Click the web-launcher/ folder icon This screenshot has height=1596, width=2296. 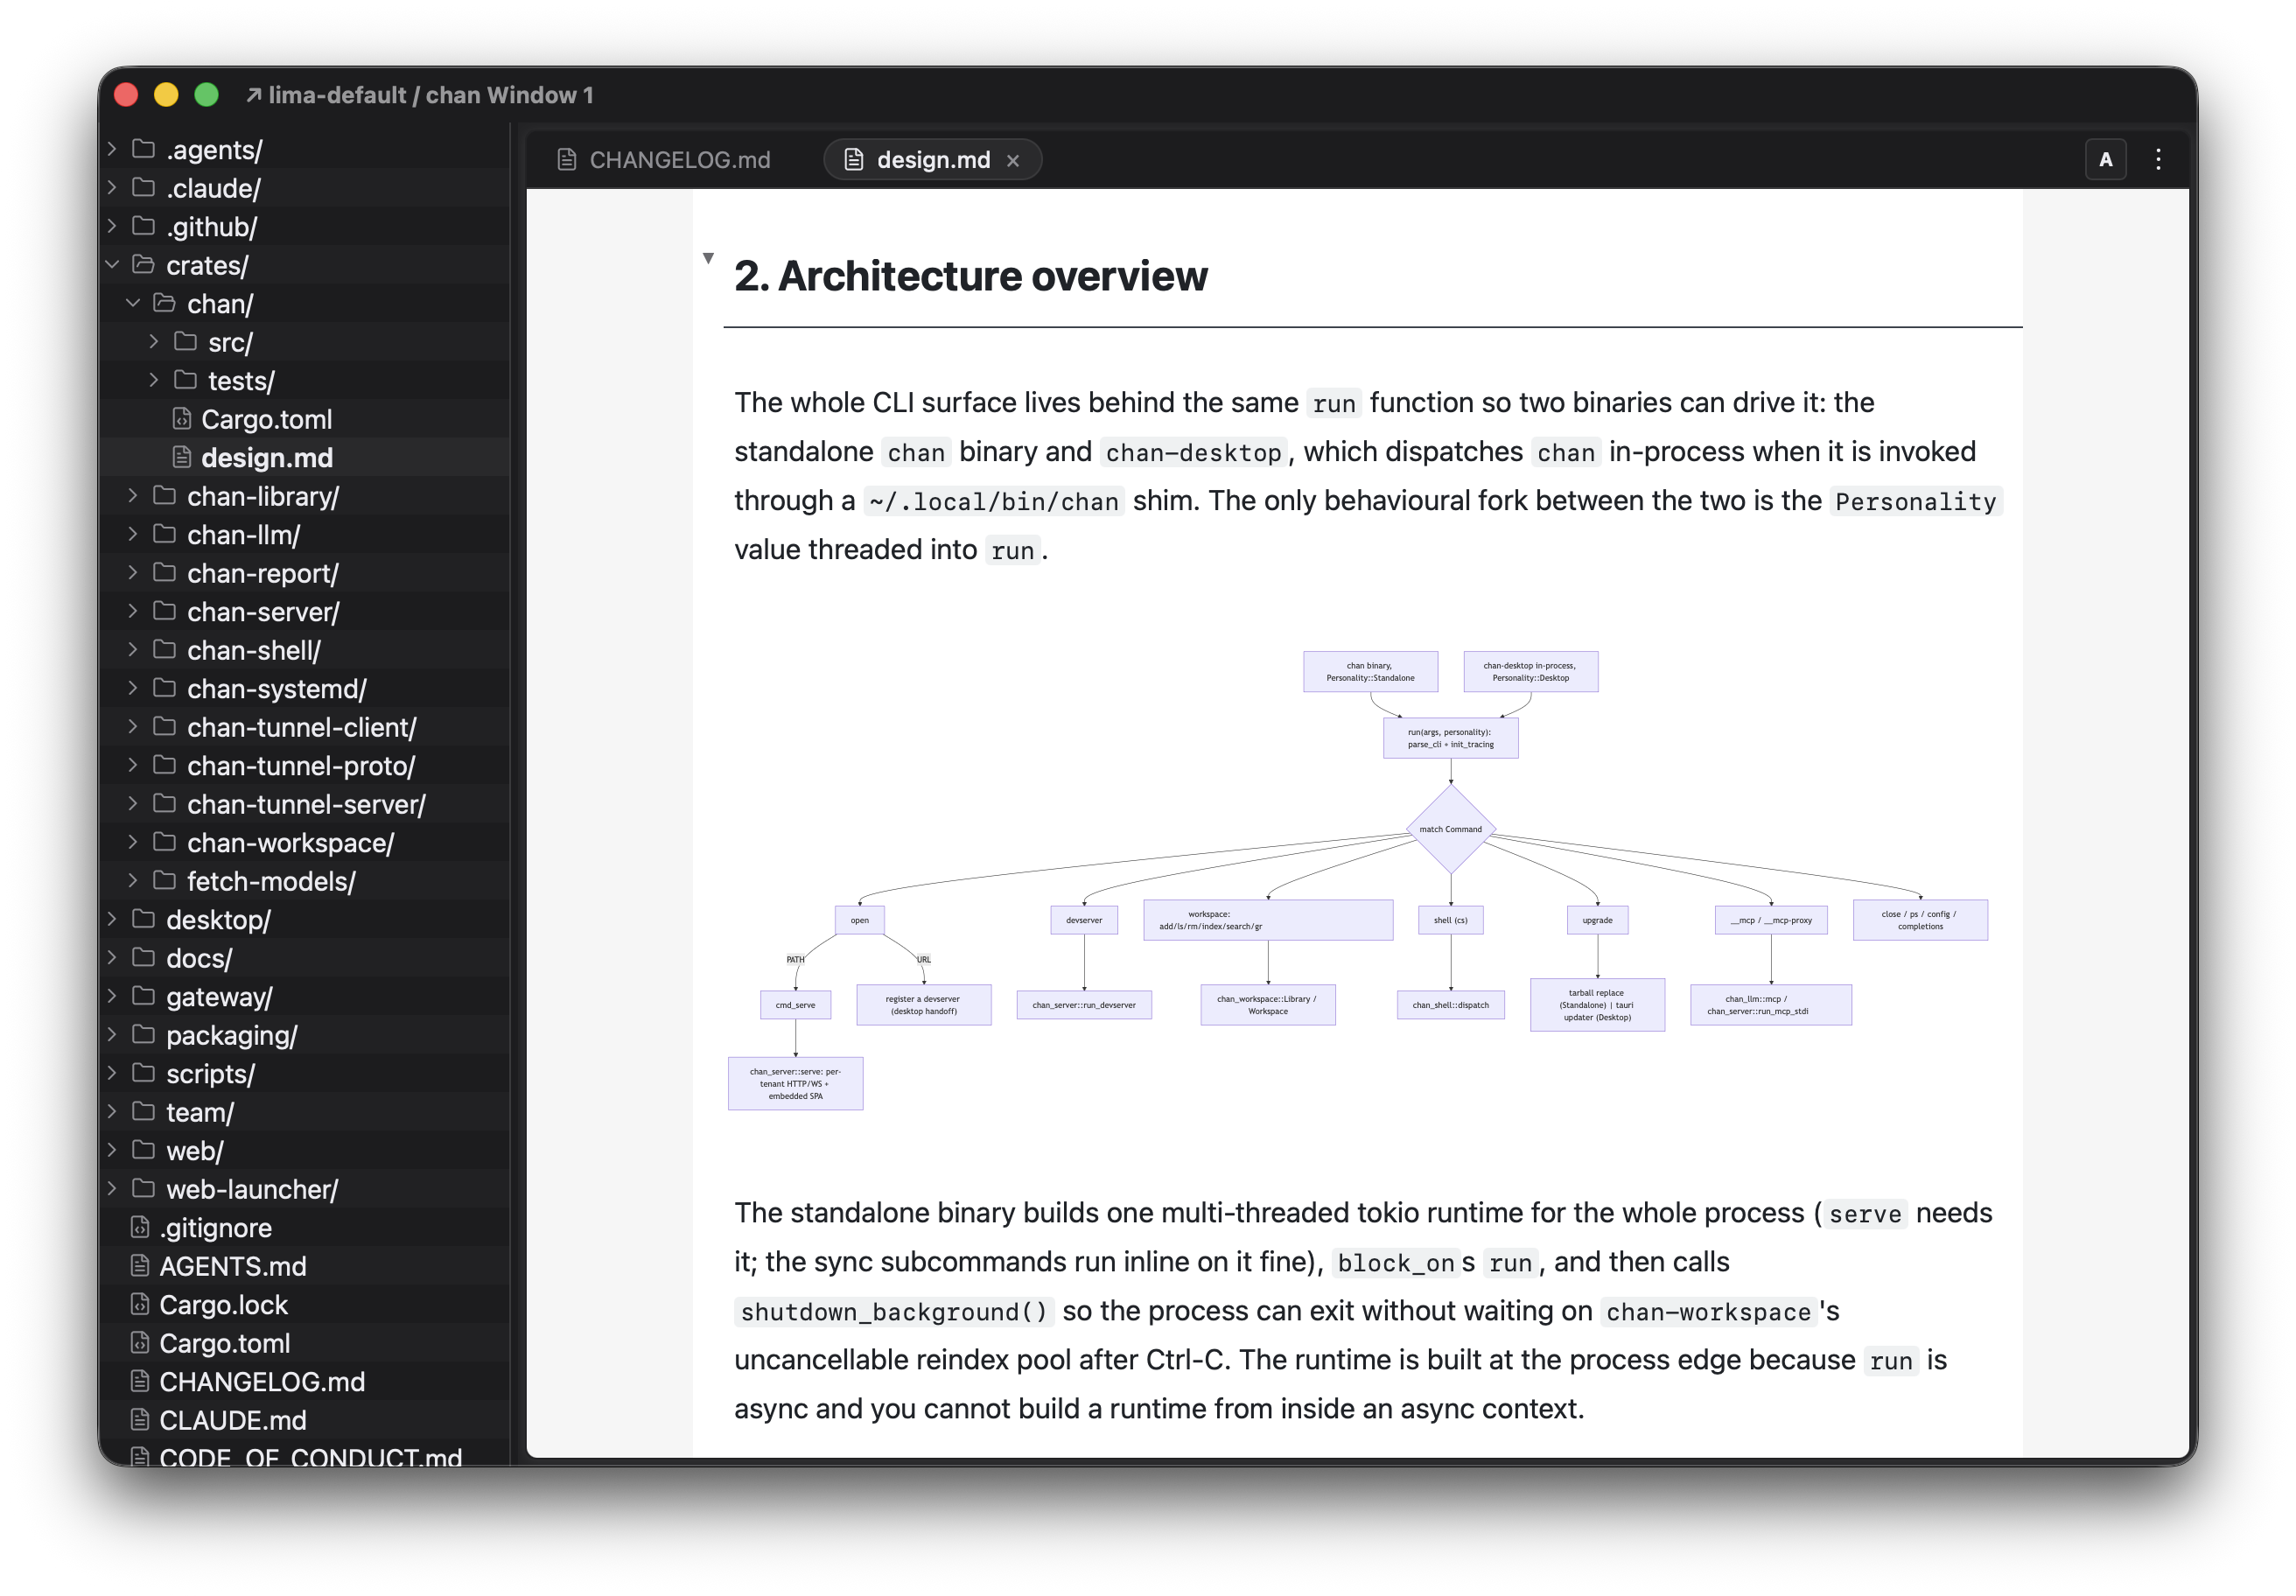pos(144,1189)
